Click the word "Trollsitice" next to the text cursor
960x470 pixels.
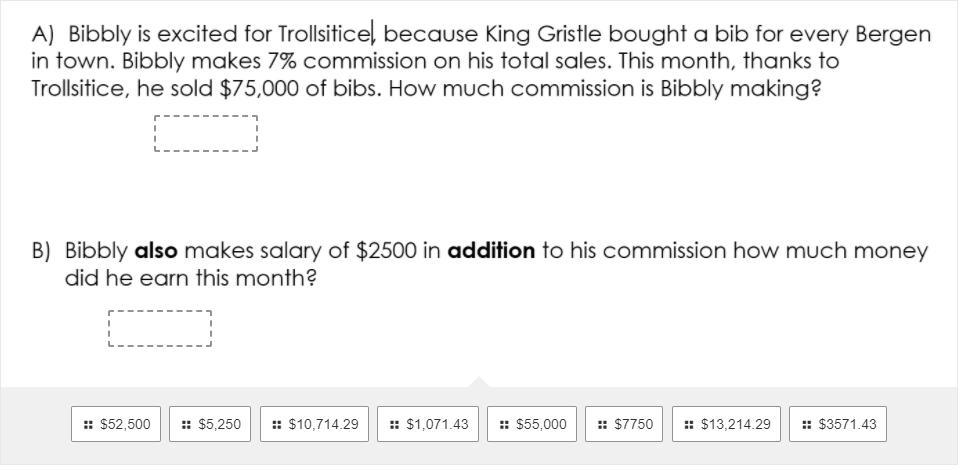324,35
